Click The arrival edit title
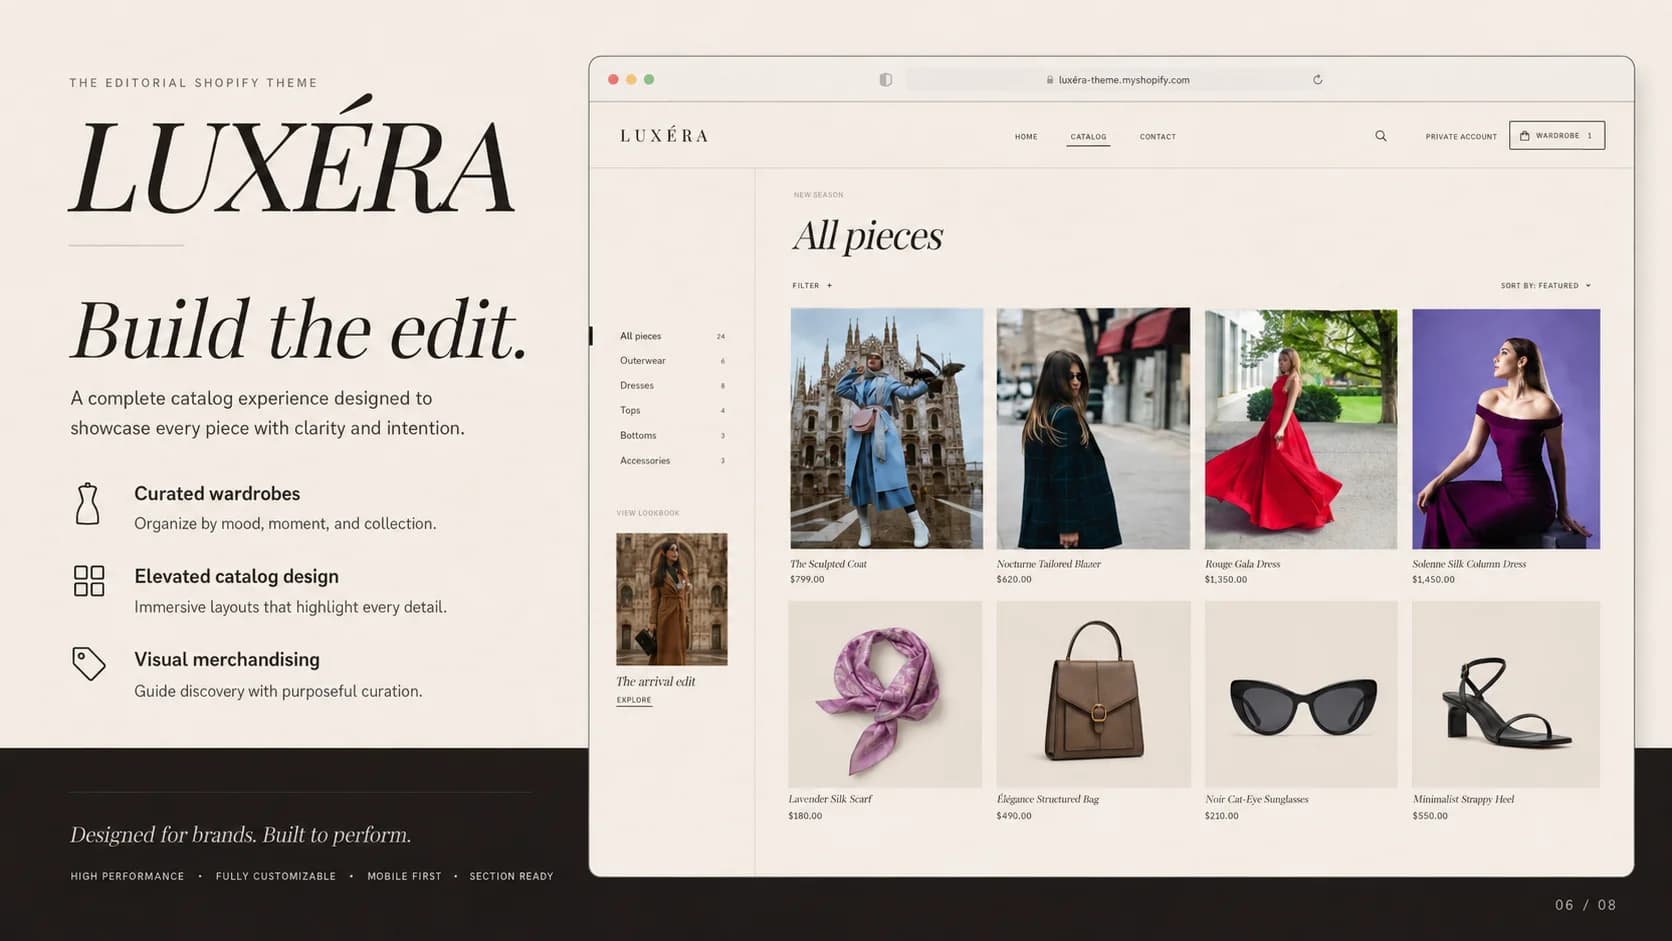Screen dimensions: 1672x941 click(656, 682)
